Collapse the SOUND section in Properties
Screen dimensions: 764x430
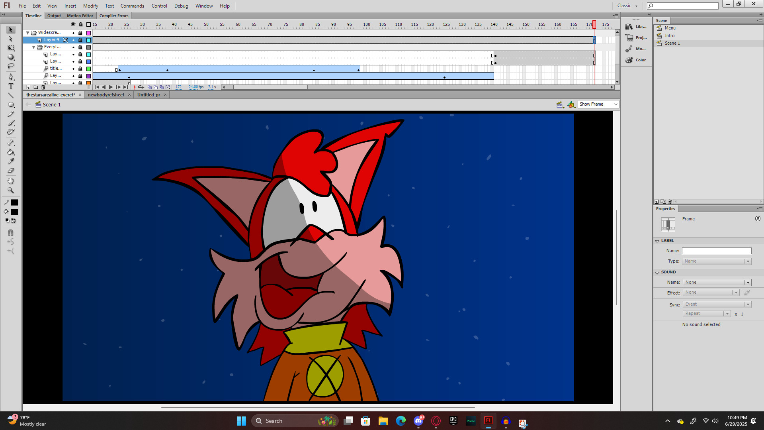(657, 272)
